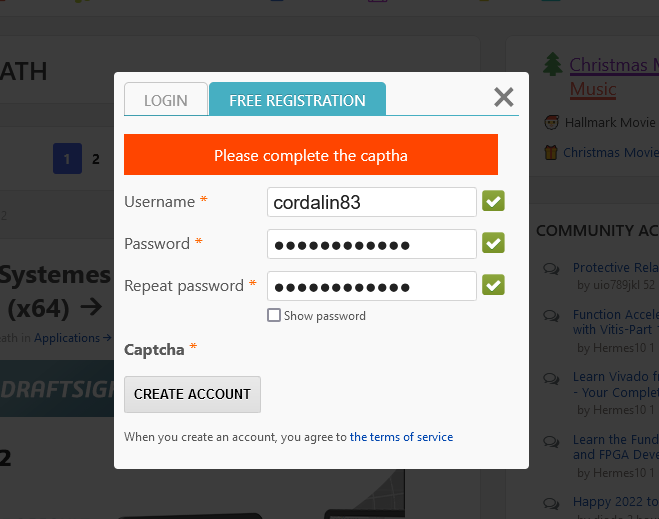Close the registration dialog with the X
The height and width of the screenshot is (519, 659).
tap(504, 97)
